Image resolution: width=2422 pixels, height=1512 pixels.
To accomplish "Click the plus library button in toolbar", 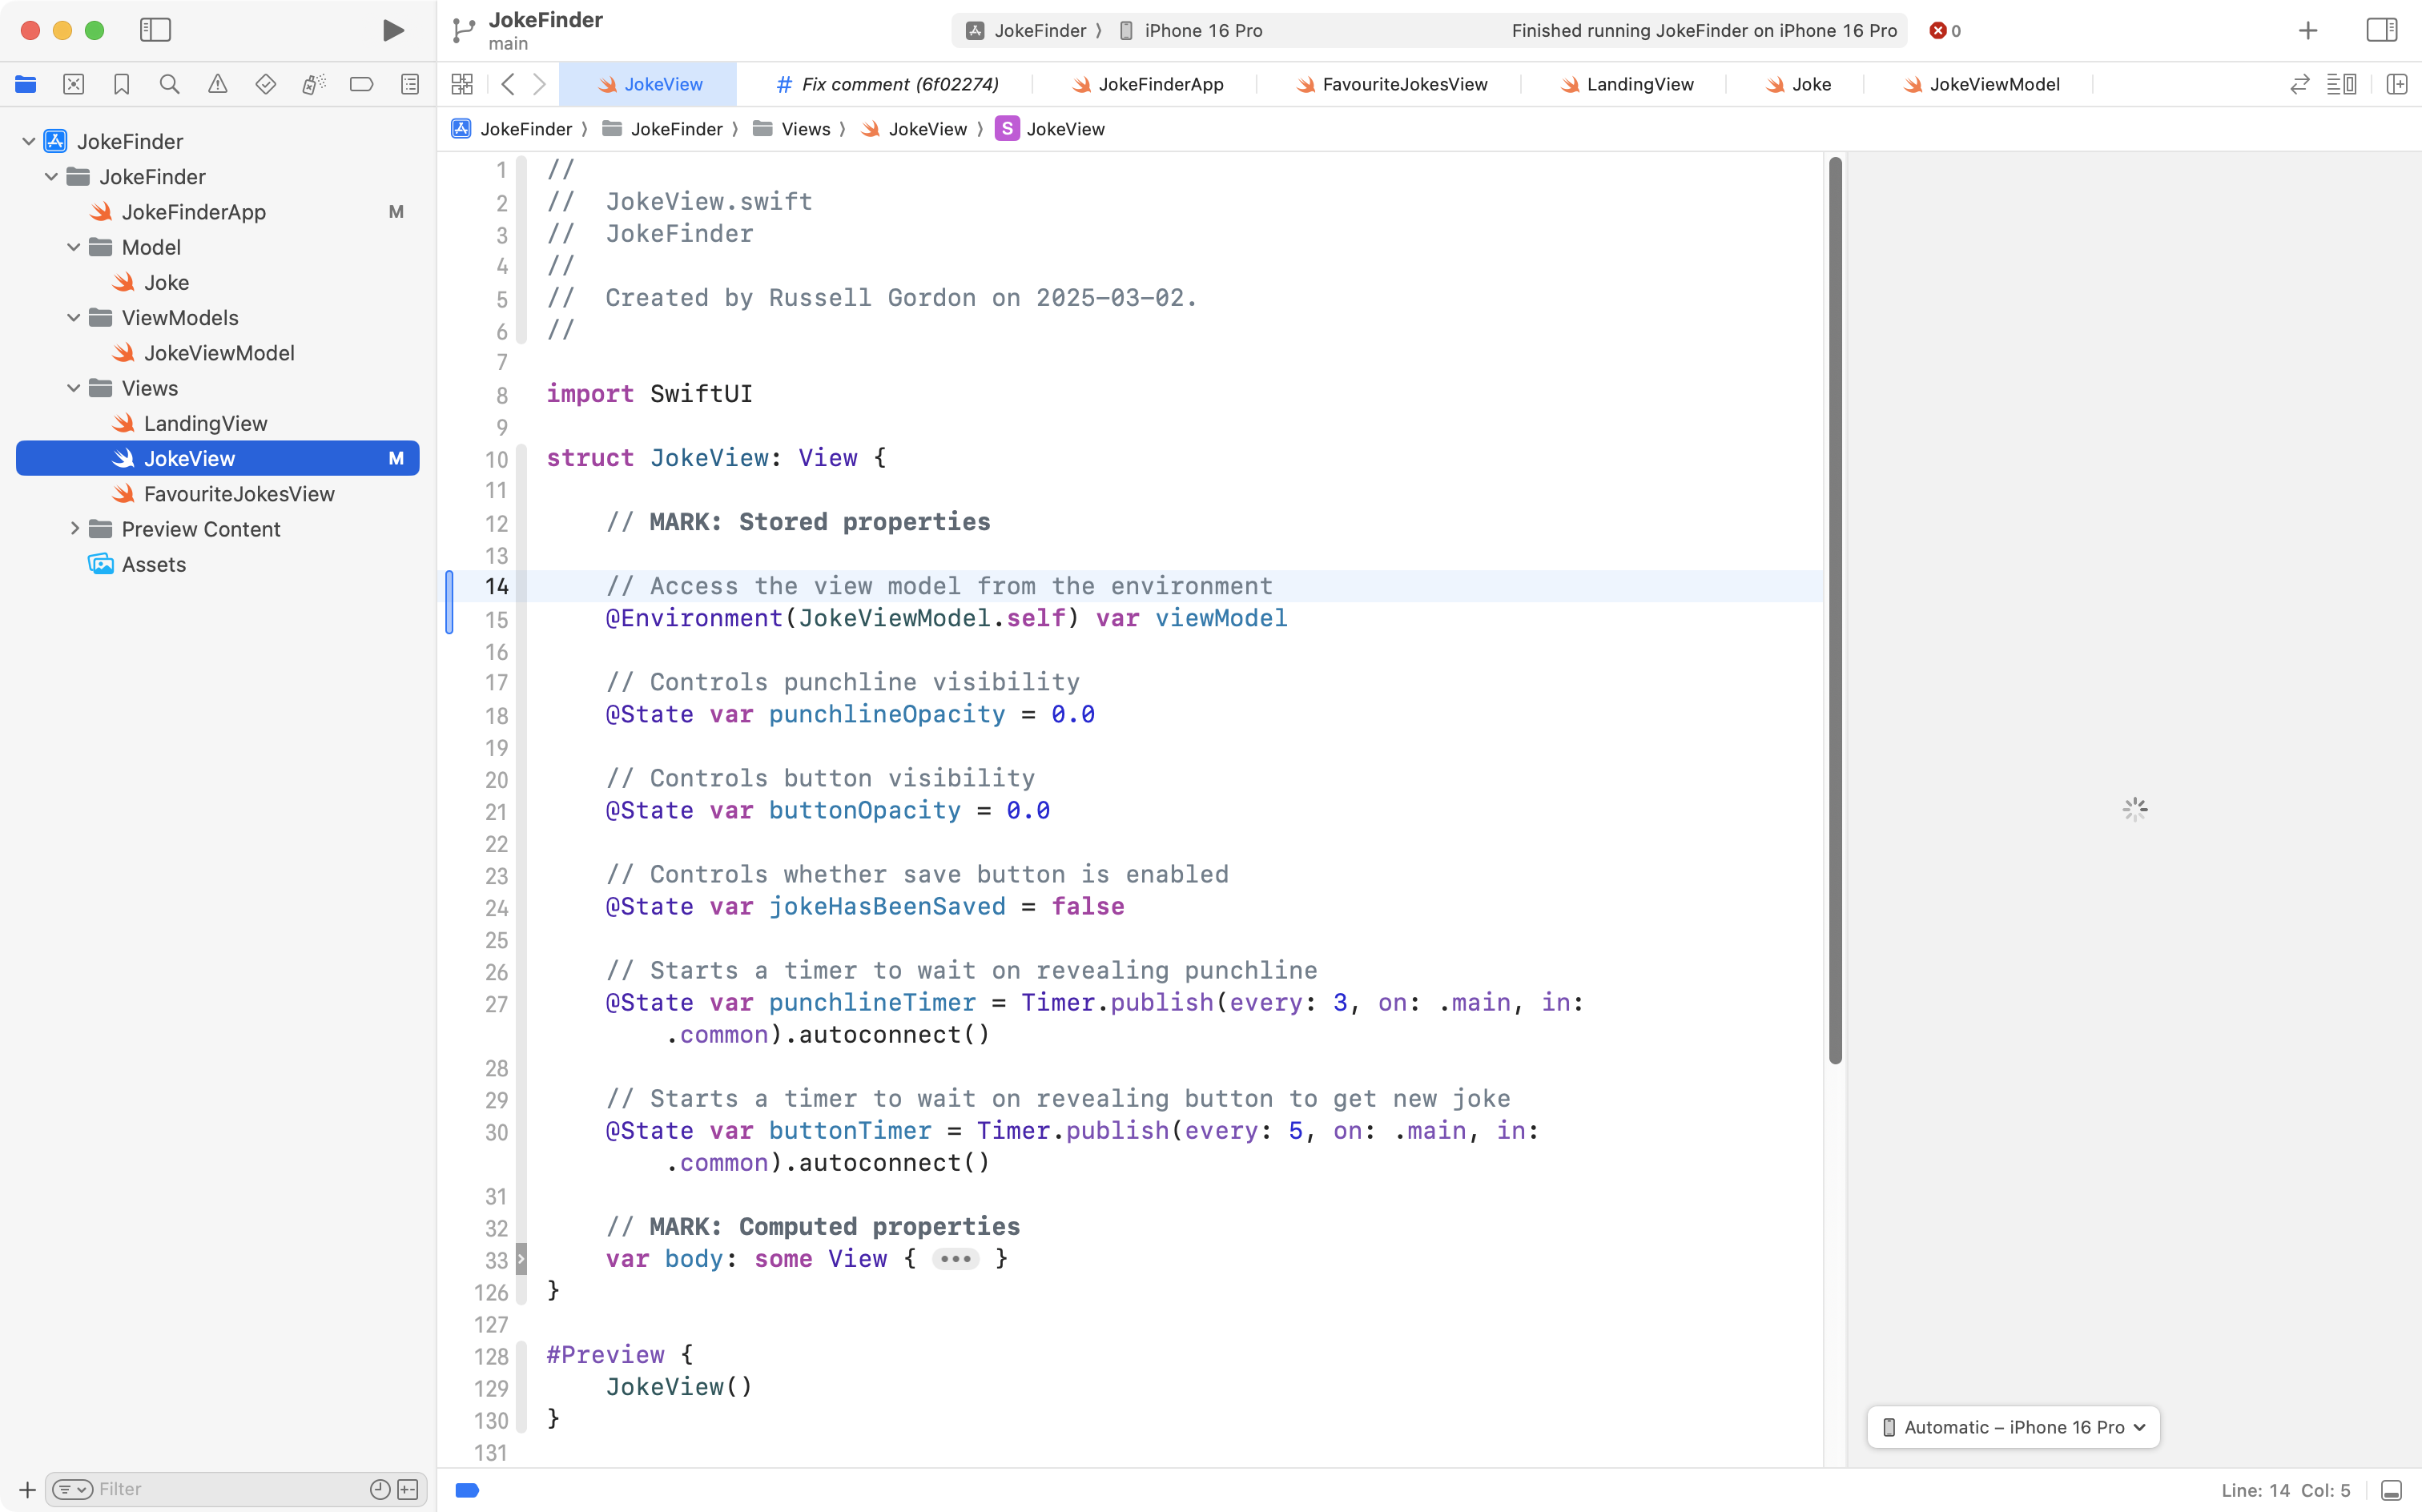I will click(2308, 30).
